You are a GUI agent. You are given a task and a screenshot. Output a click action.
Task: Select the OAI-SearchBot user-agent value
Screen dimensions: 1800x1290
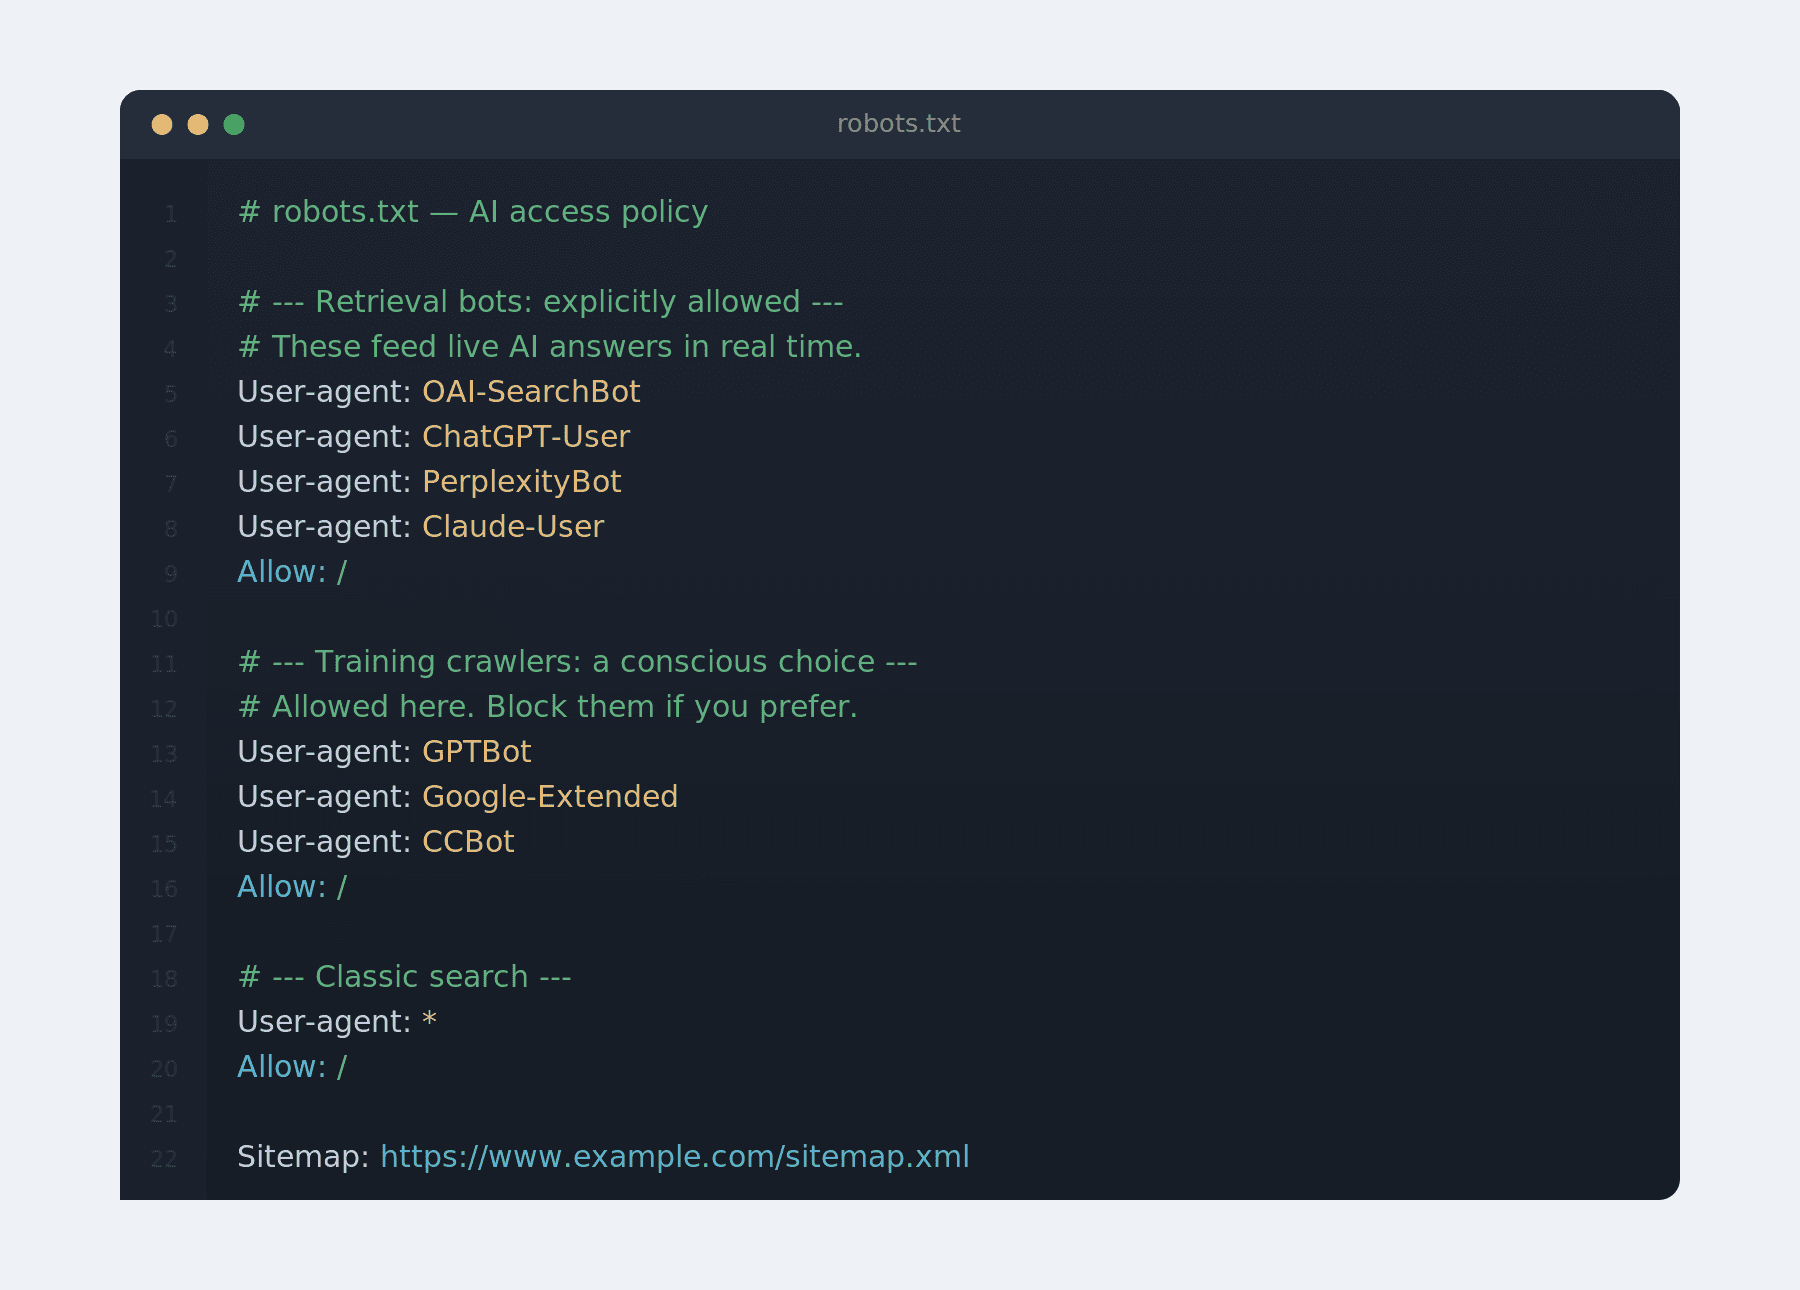pos(531,392)
